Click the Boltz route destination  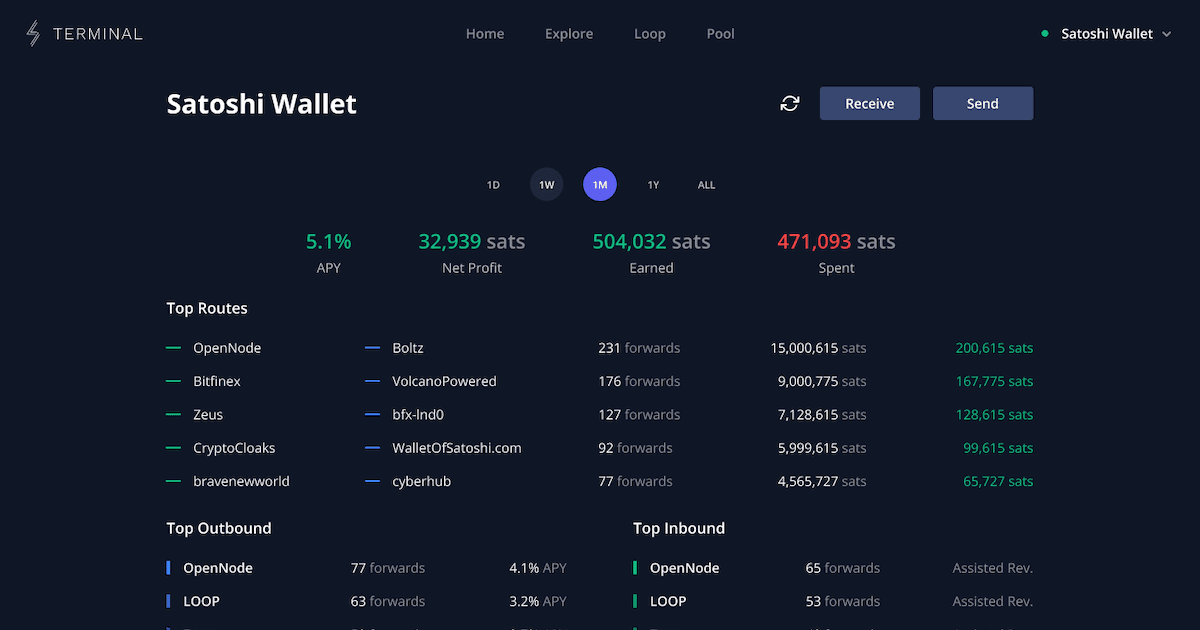[408, 348]
